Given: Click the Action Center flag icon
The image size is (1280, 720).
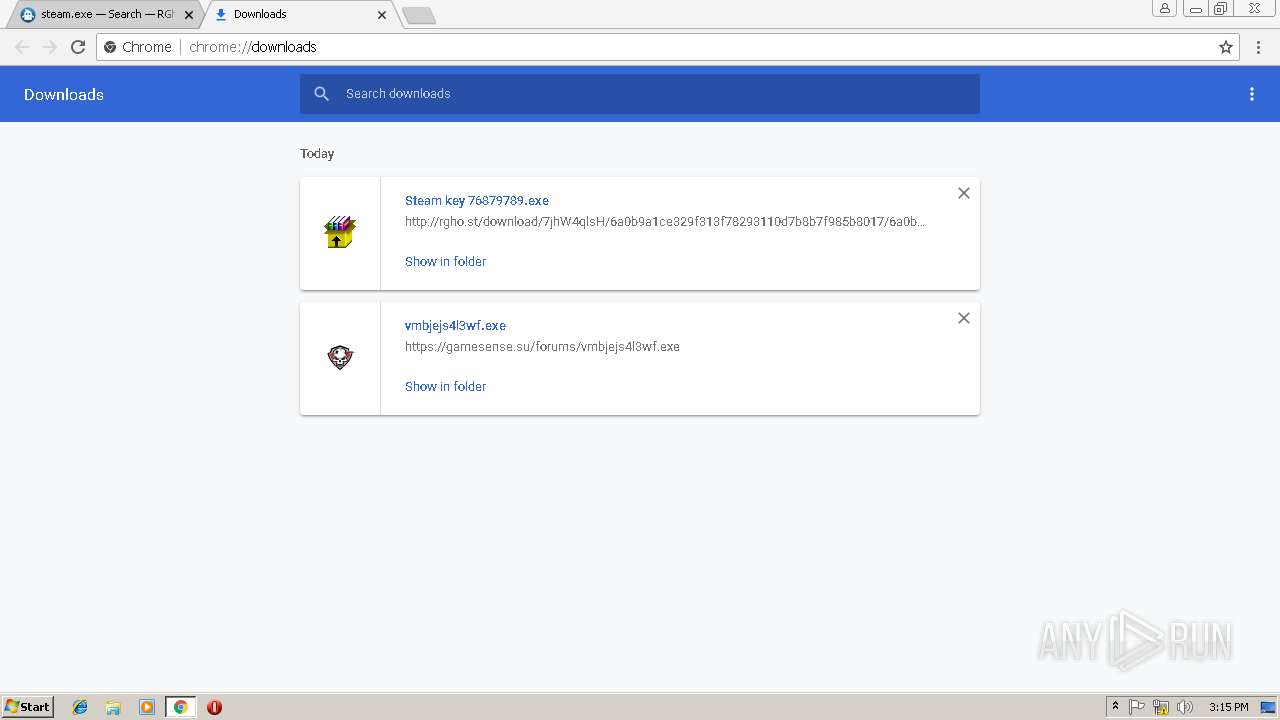Looking at the screenshot, I should tap(1137, 707).
